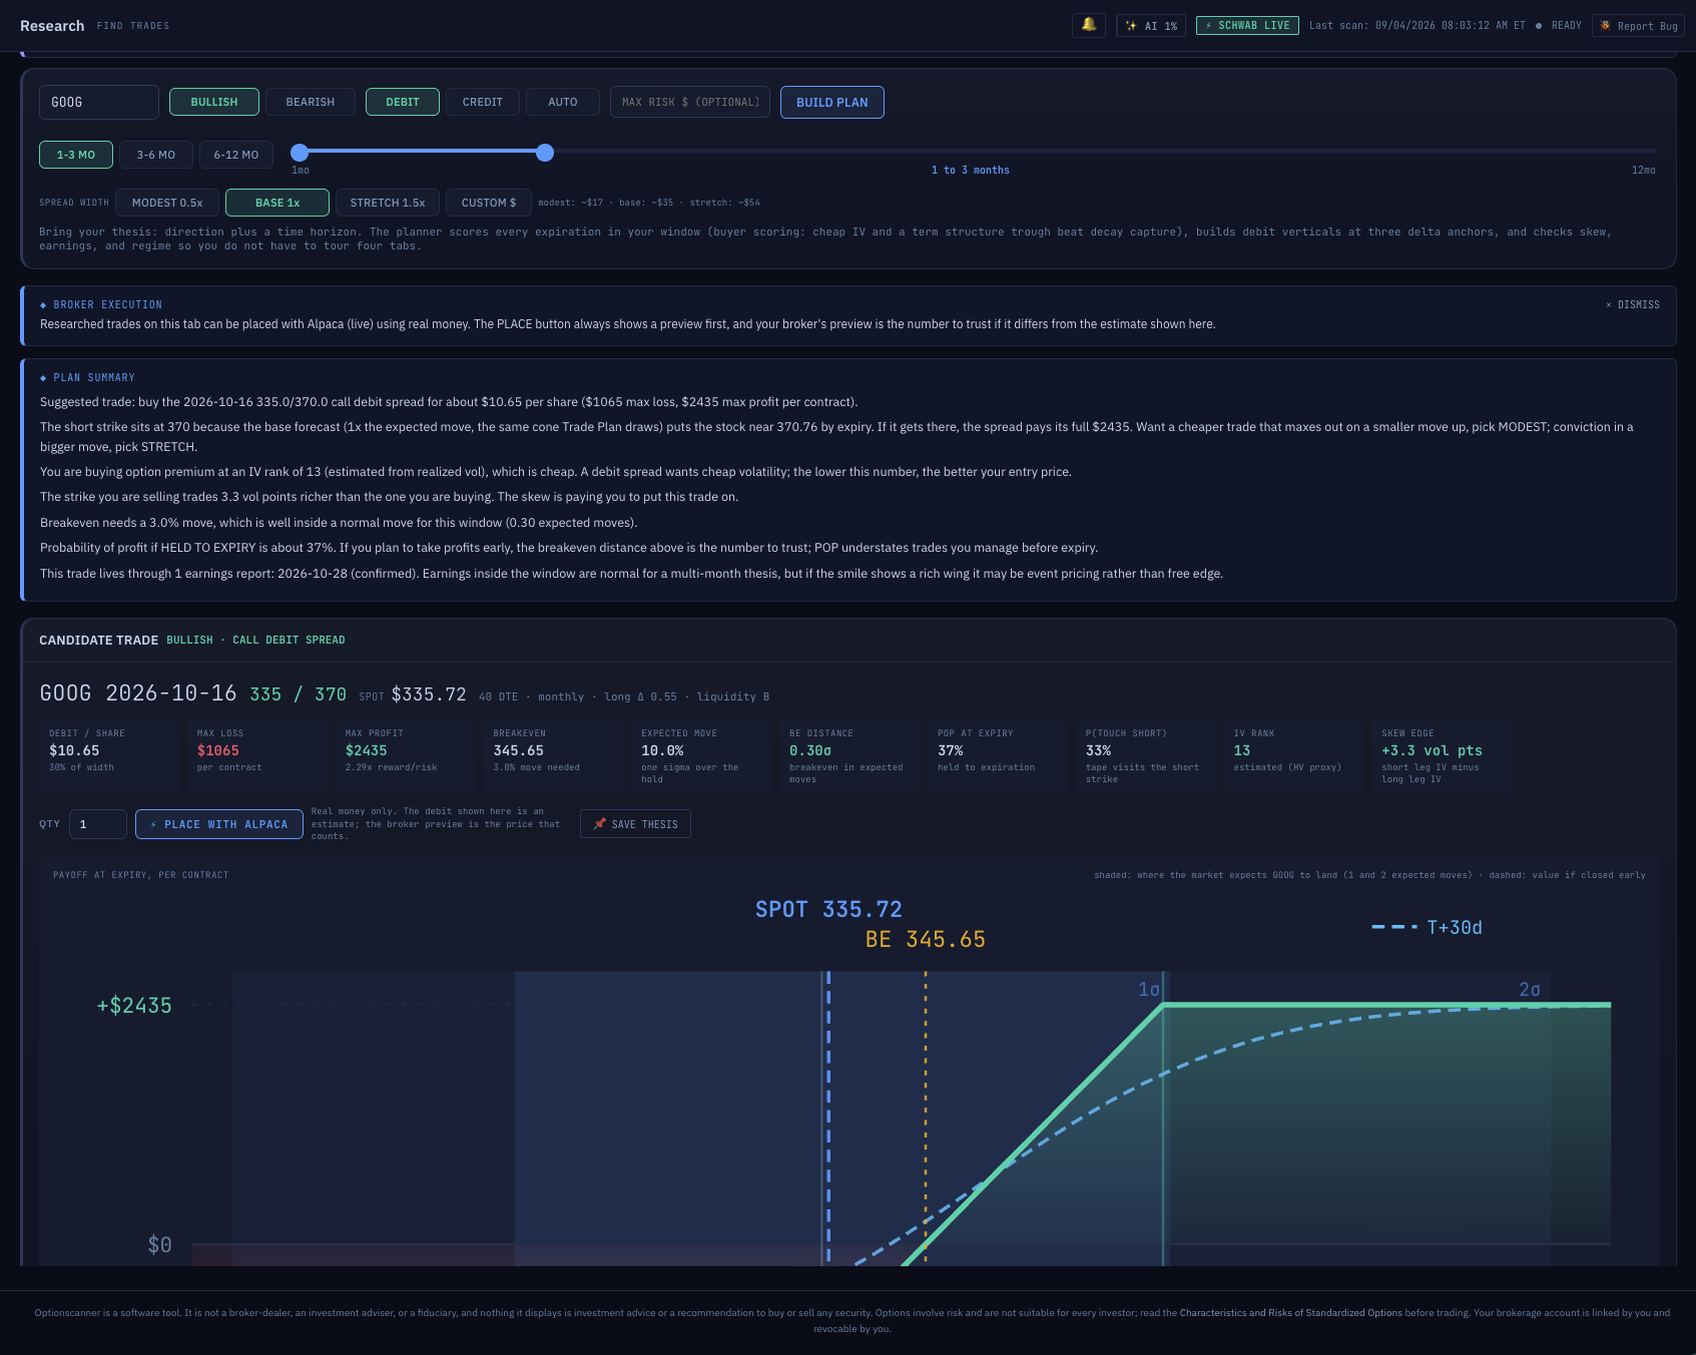
Task: Choose the DEBIT spread type
Action: [402, 102]
